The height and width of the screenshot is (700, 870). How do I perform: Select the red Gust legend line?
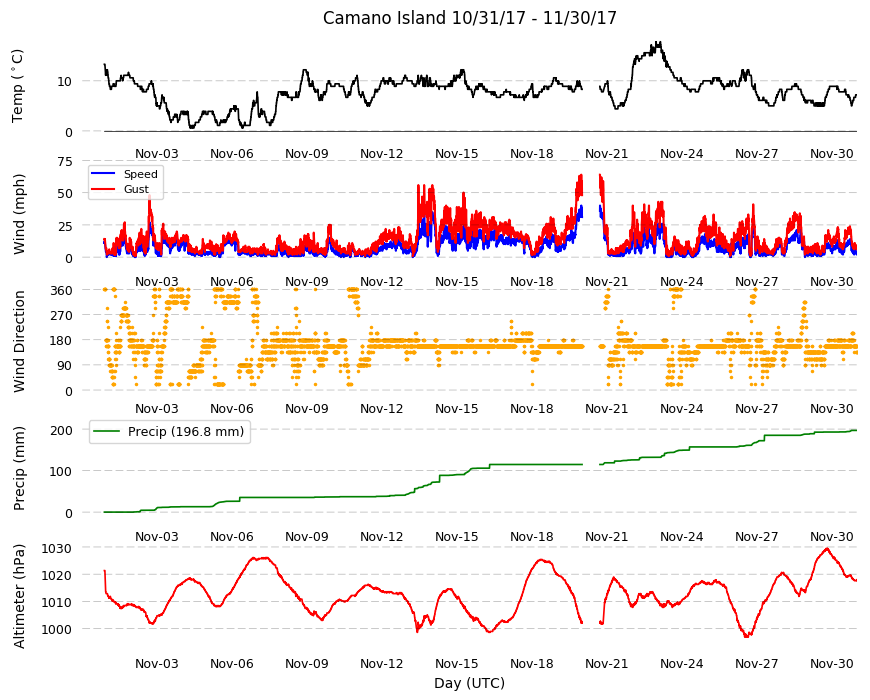click(103, 189)
